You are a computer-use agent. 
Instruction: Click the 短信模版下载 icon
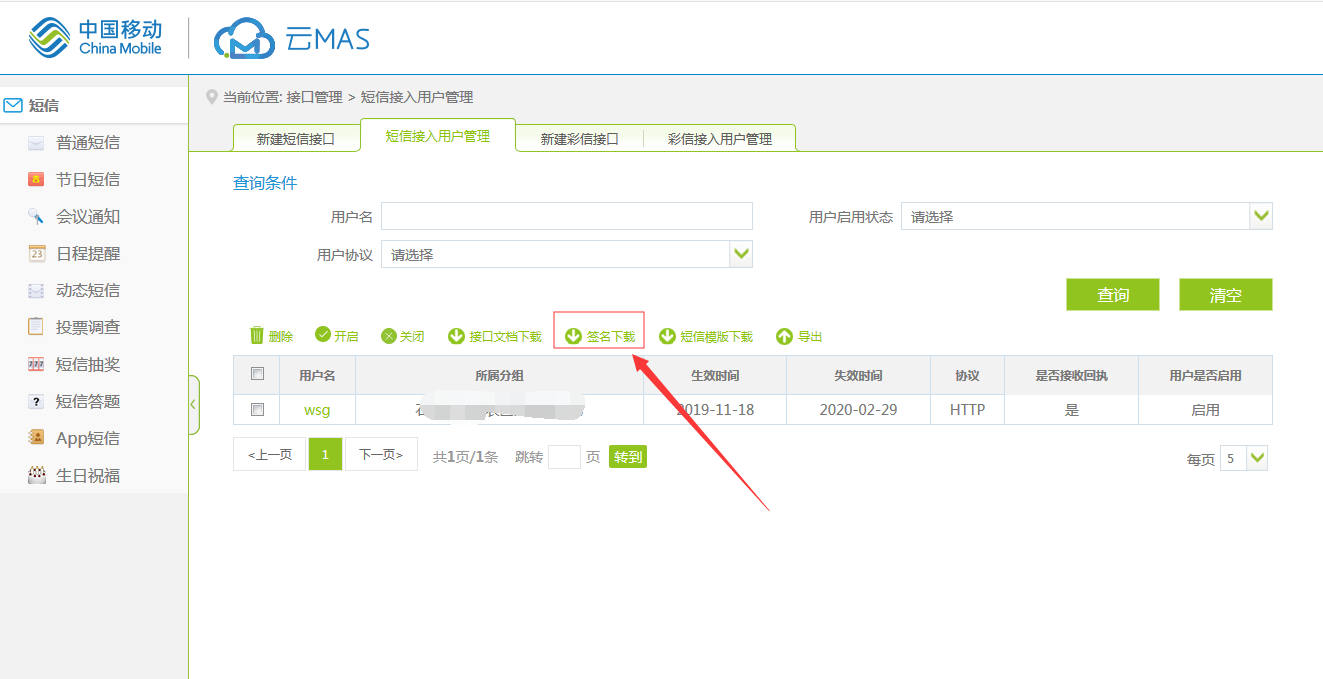coord(667,336)
